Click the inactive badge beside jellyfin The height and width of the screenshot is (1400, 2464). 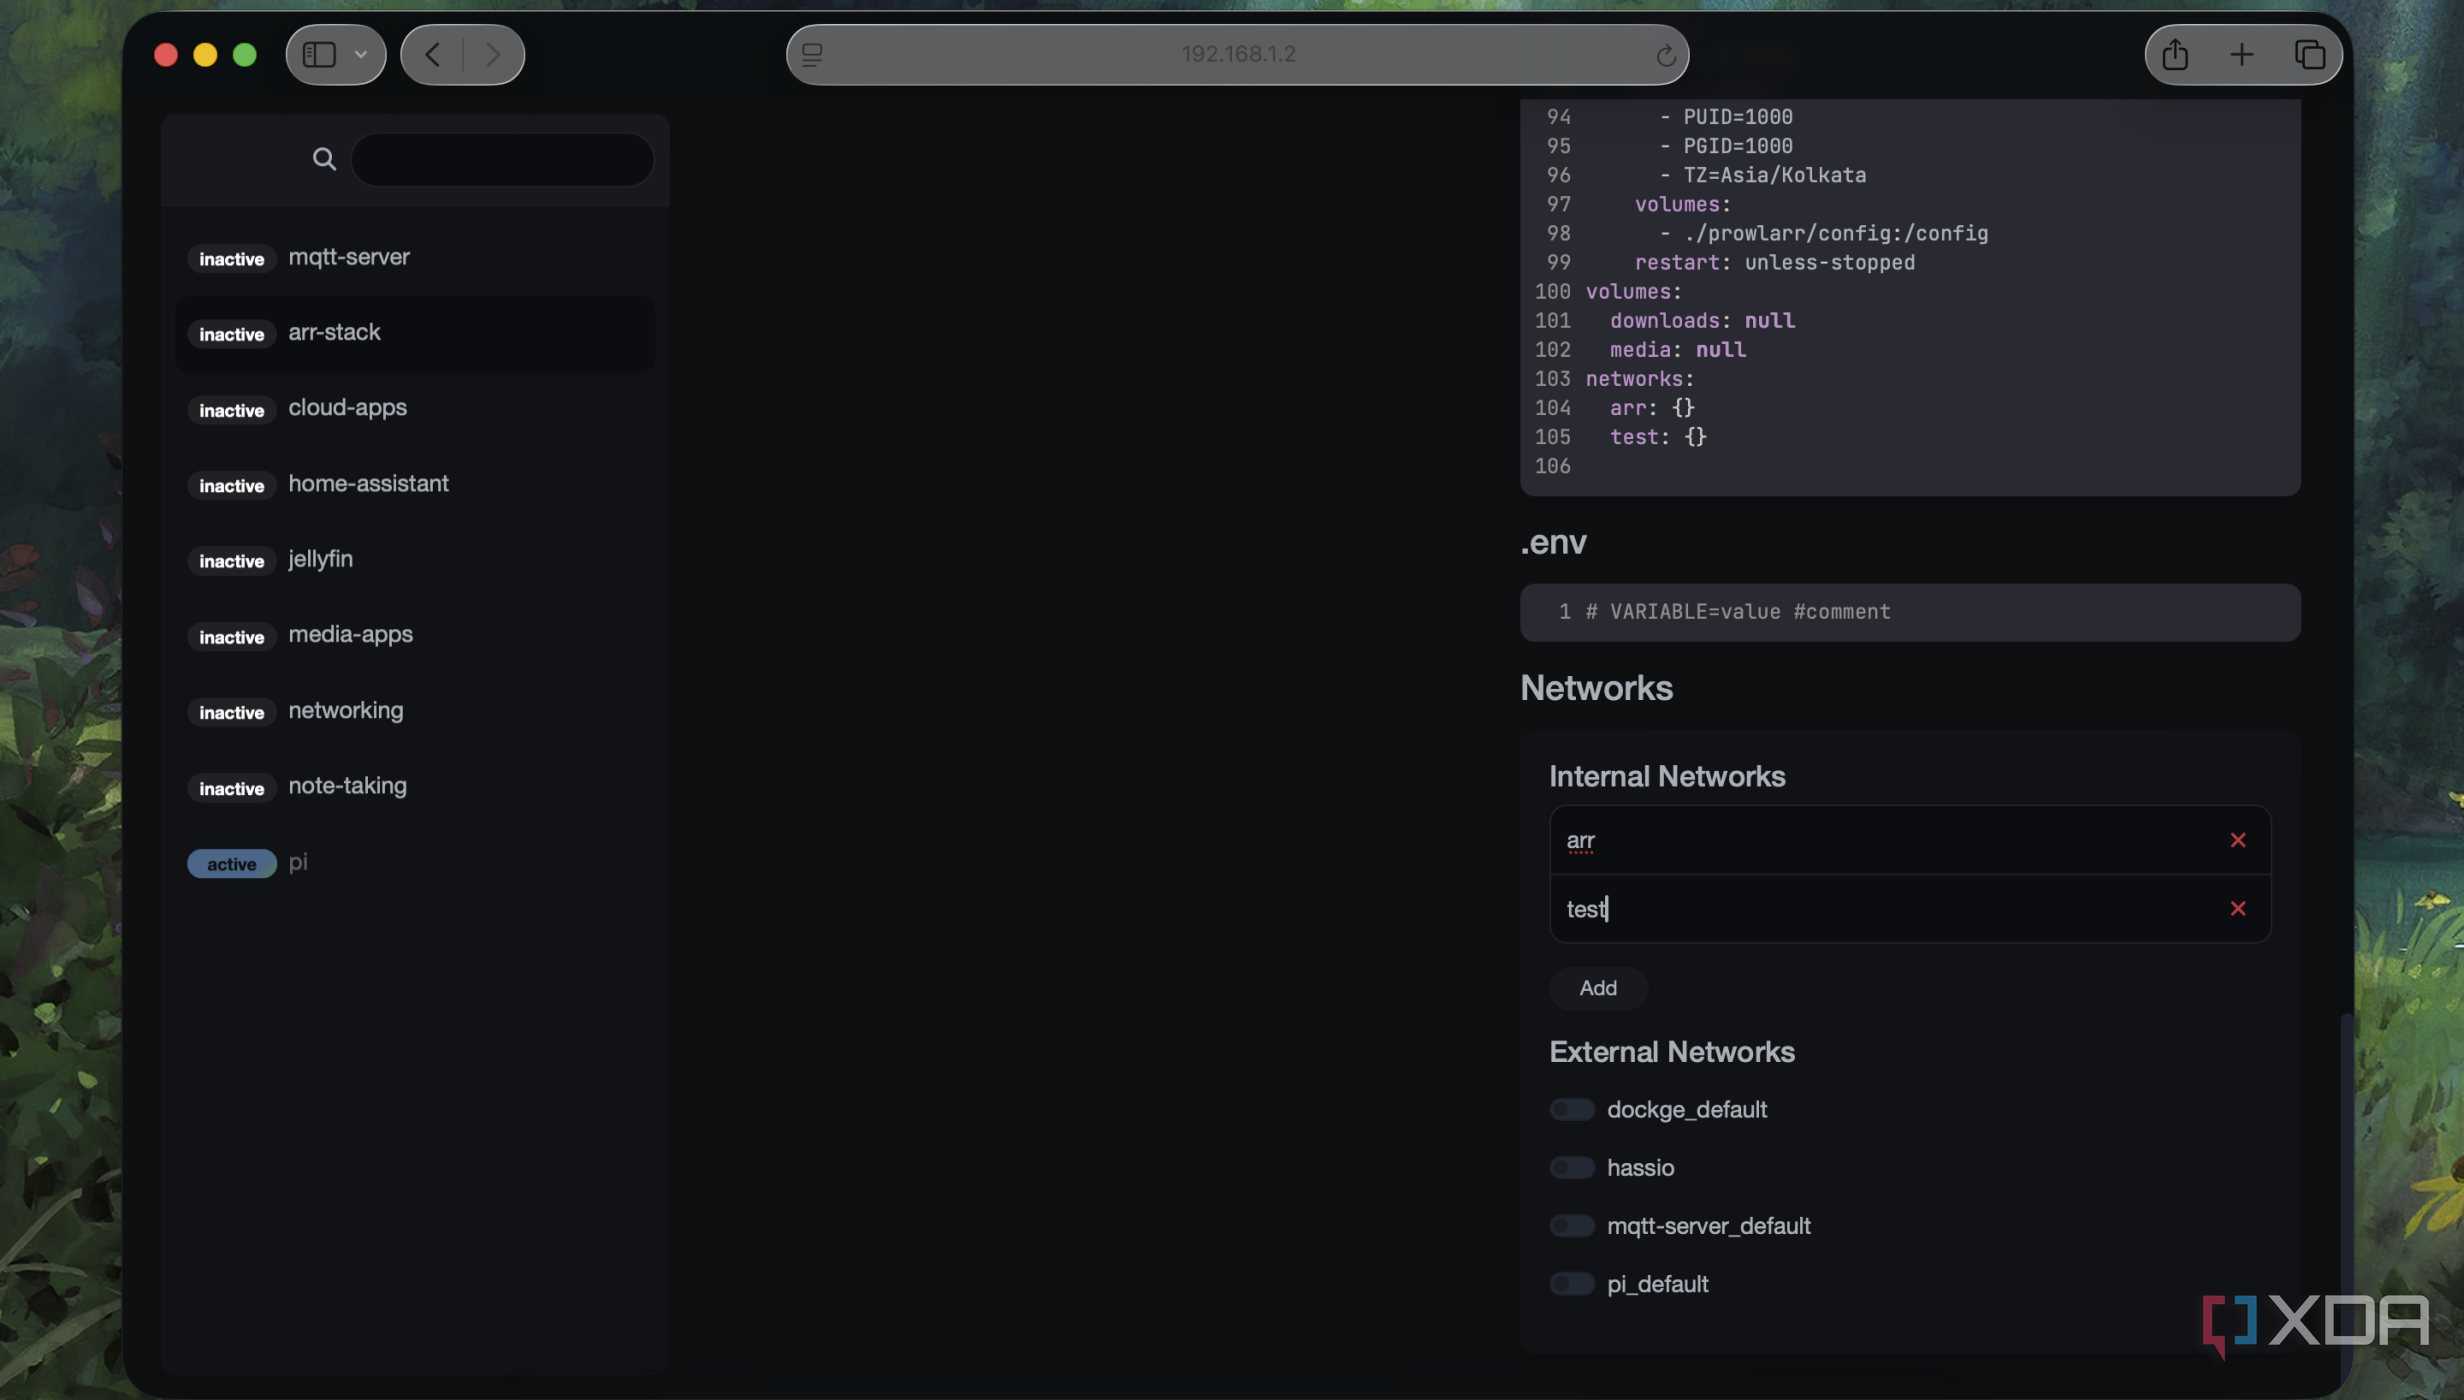pos(231,561)
